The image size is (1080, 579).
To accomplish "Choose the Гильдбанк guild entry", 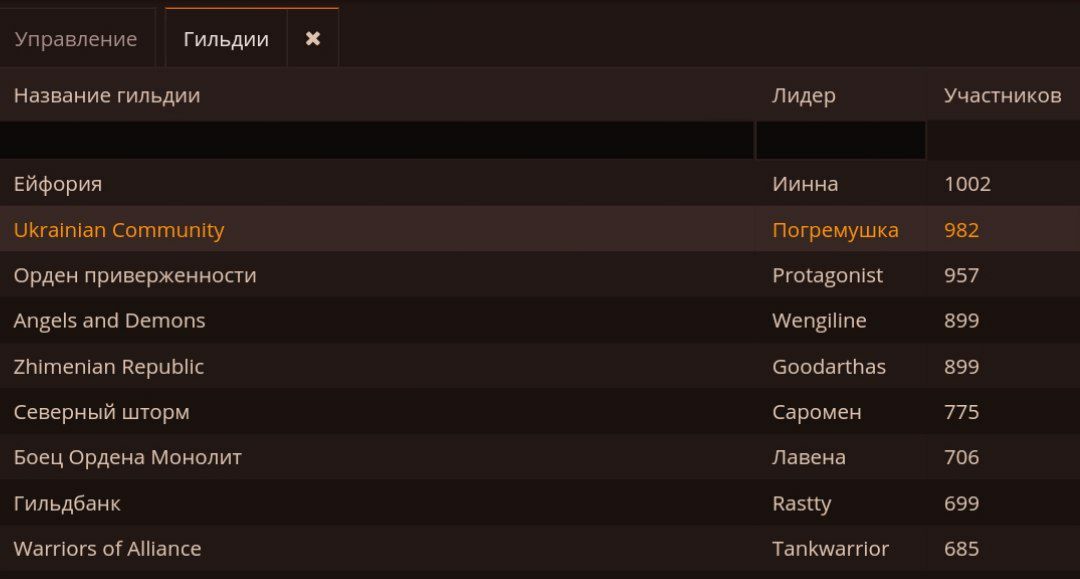I will pos(540,503).
